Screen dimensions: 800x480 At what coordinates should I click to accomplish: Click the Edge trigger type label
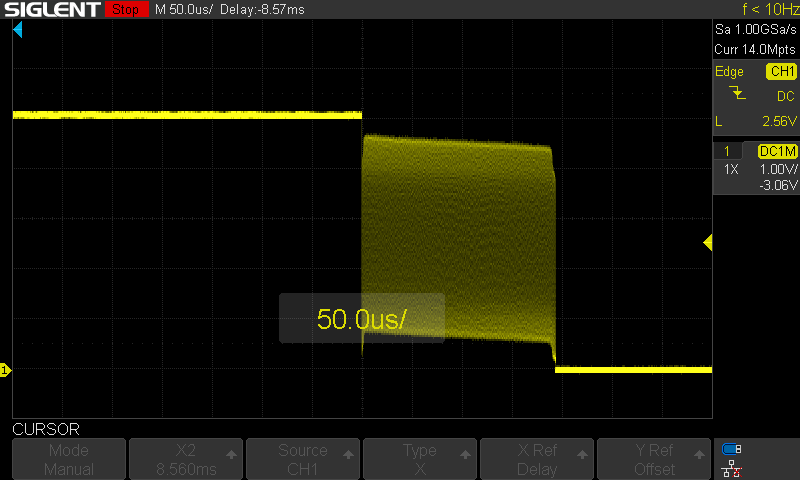point(729,71)
